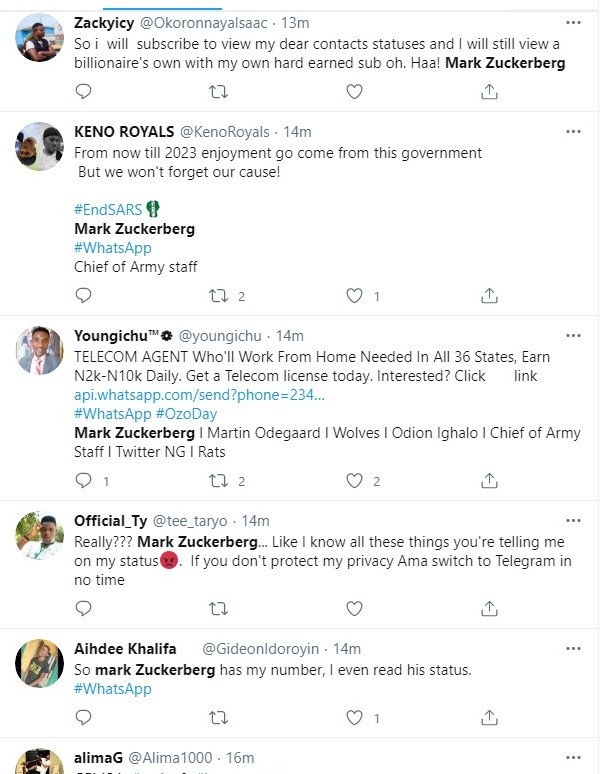601x774 pixels.
Task: Open the api.whatsapp.com link
Action: click(x=199, y=395)
